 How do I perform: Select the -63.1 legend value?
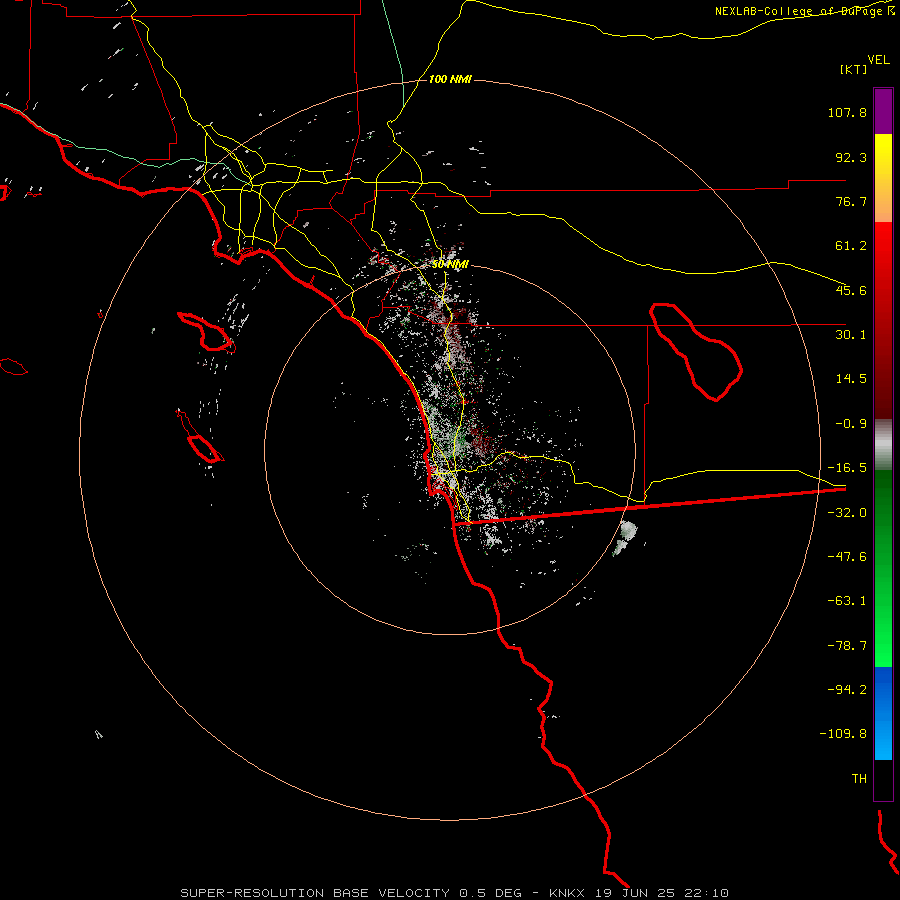point(847,601)
